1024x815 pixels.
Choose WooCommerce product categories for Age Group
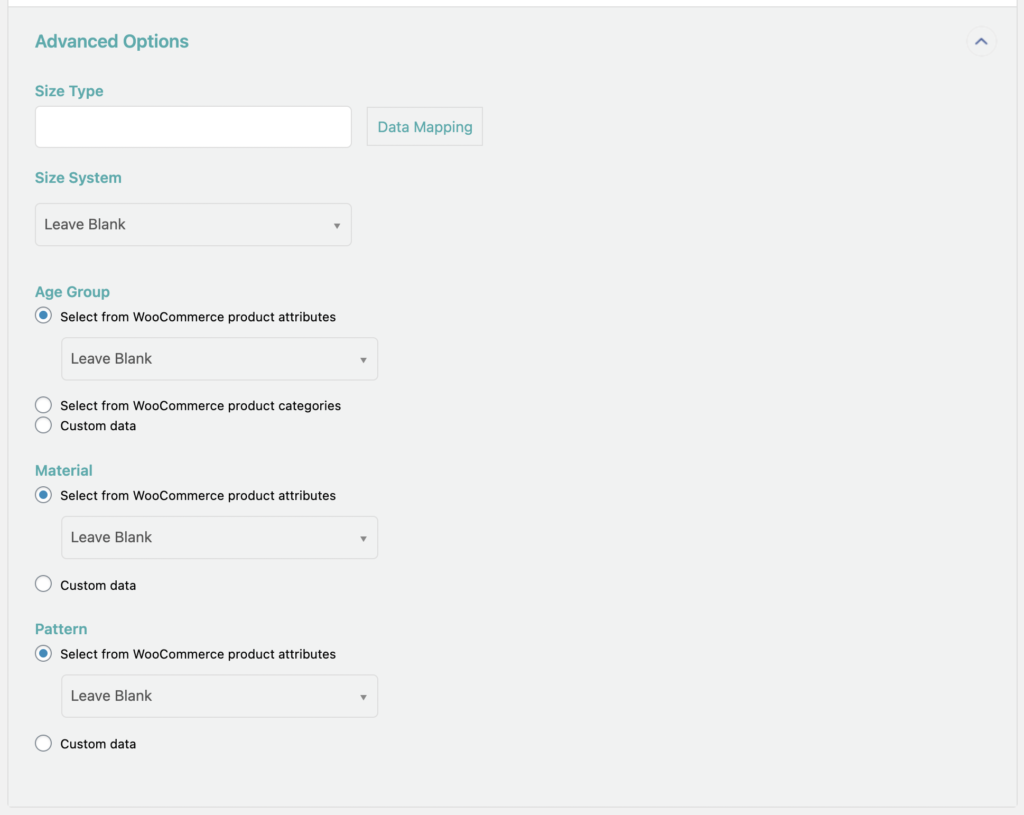click(x=43, y=404)
